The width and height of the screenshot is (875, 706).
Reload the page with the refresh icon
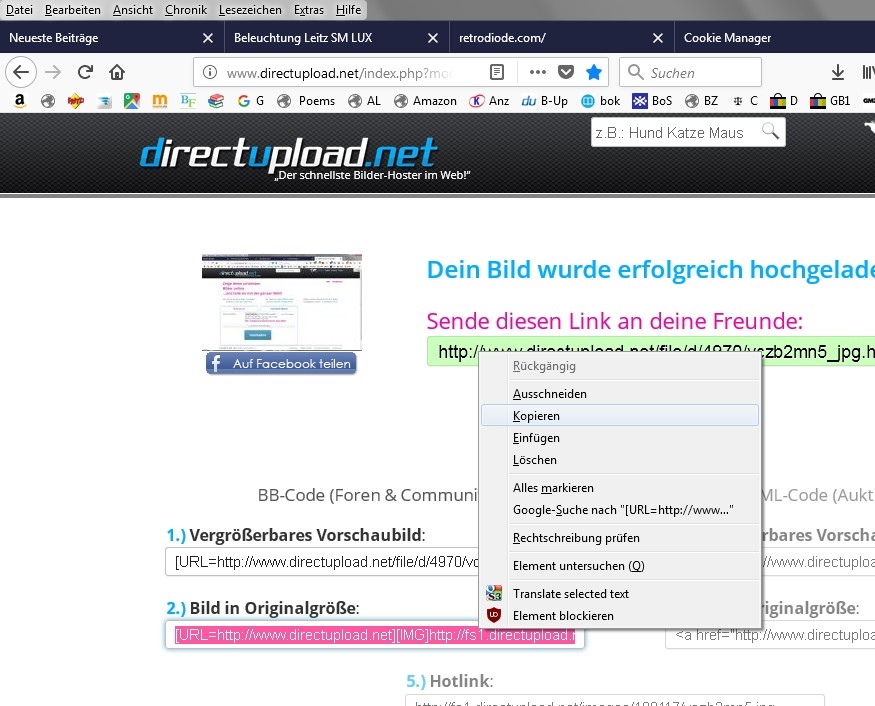(x=86, y=72)
